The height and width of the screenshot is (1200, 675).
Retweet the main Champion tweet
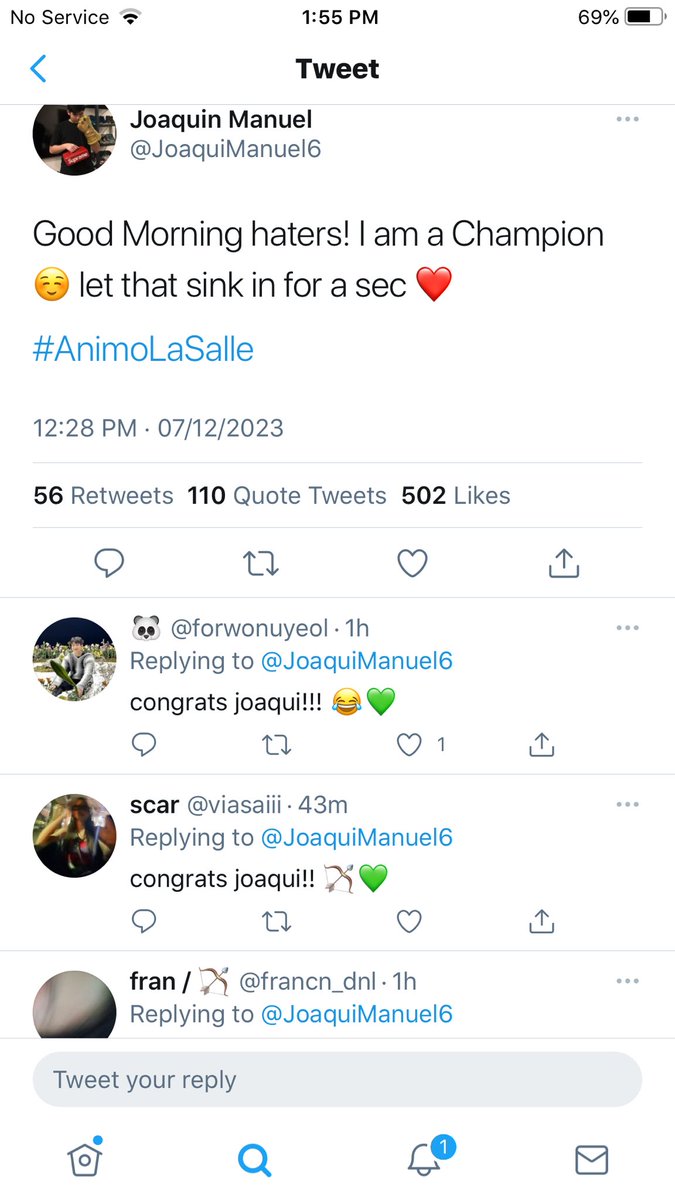(262, 564)
